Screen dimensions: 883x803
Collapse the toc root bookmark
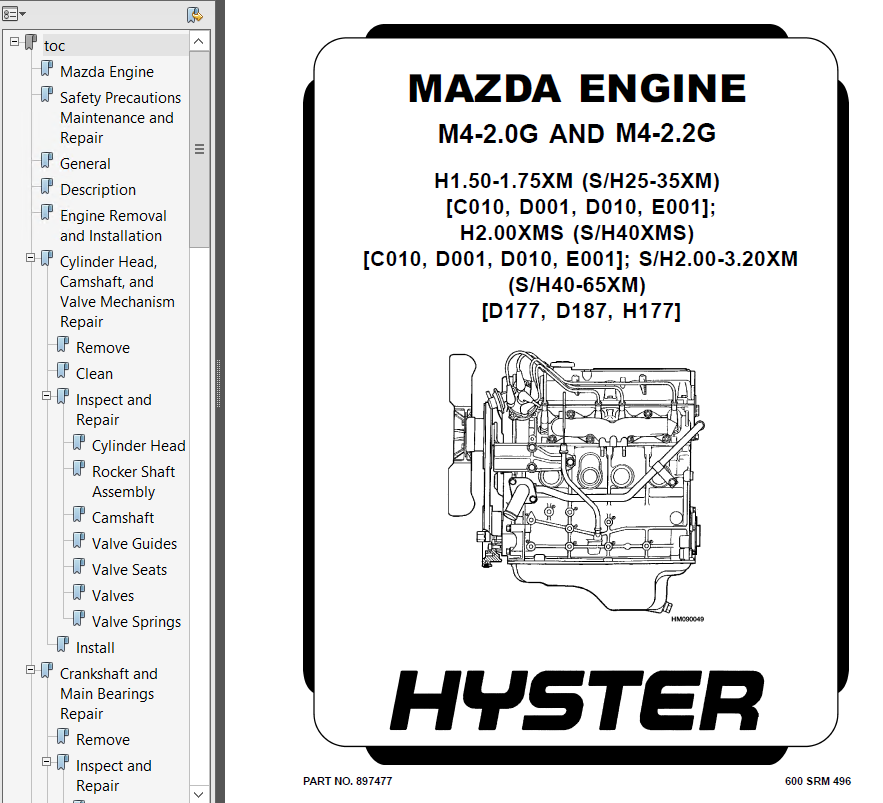click(x=15, y=42)
